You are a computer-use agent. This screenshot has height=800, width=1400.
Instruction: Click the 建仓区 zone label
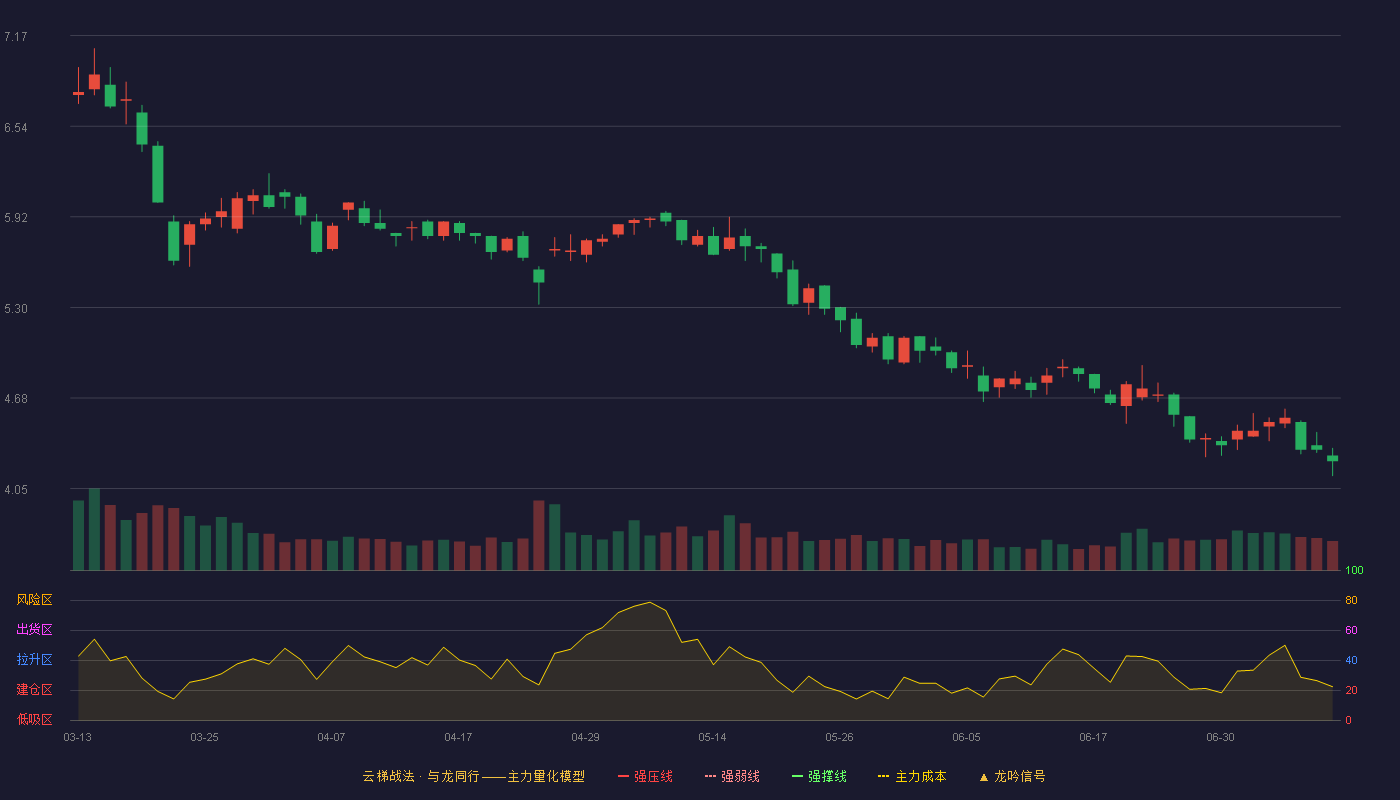[x=34, y=690]
